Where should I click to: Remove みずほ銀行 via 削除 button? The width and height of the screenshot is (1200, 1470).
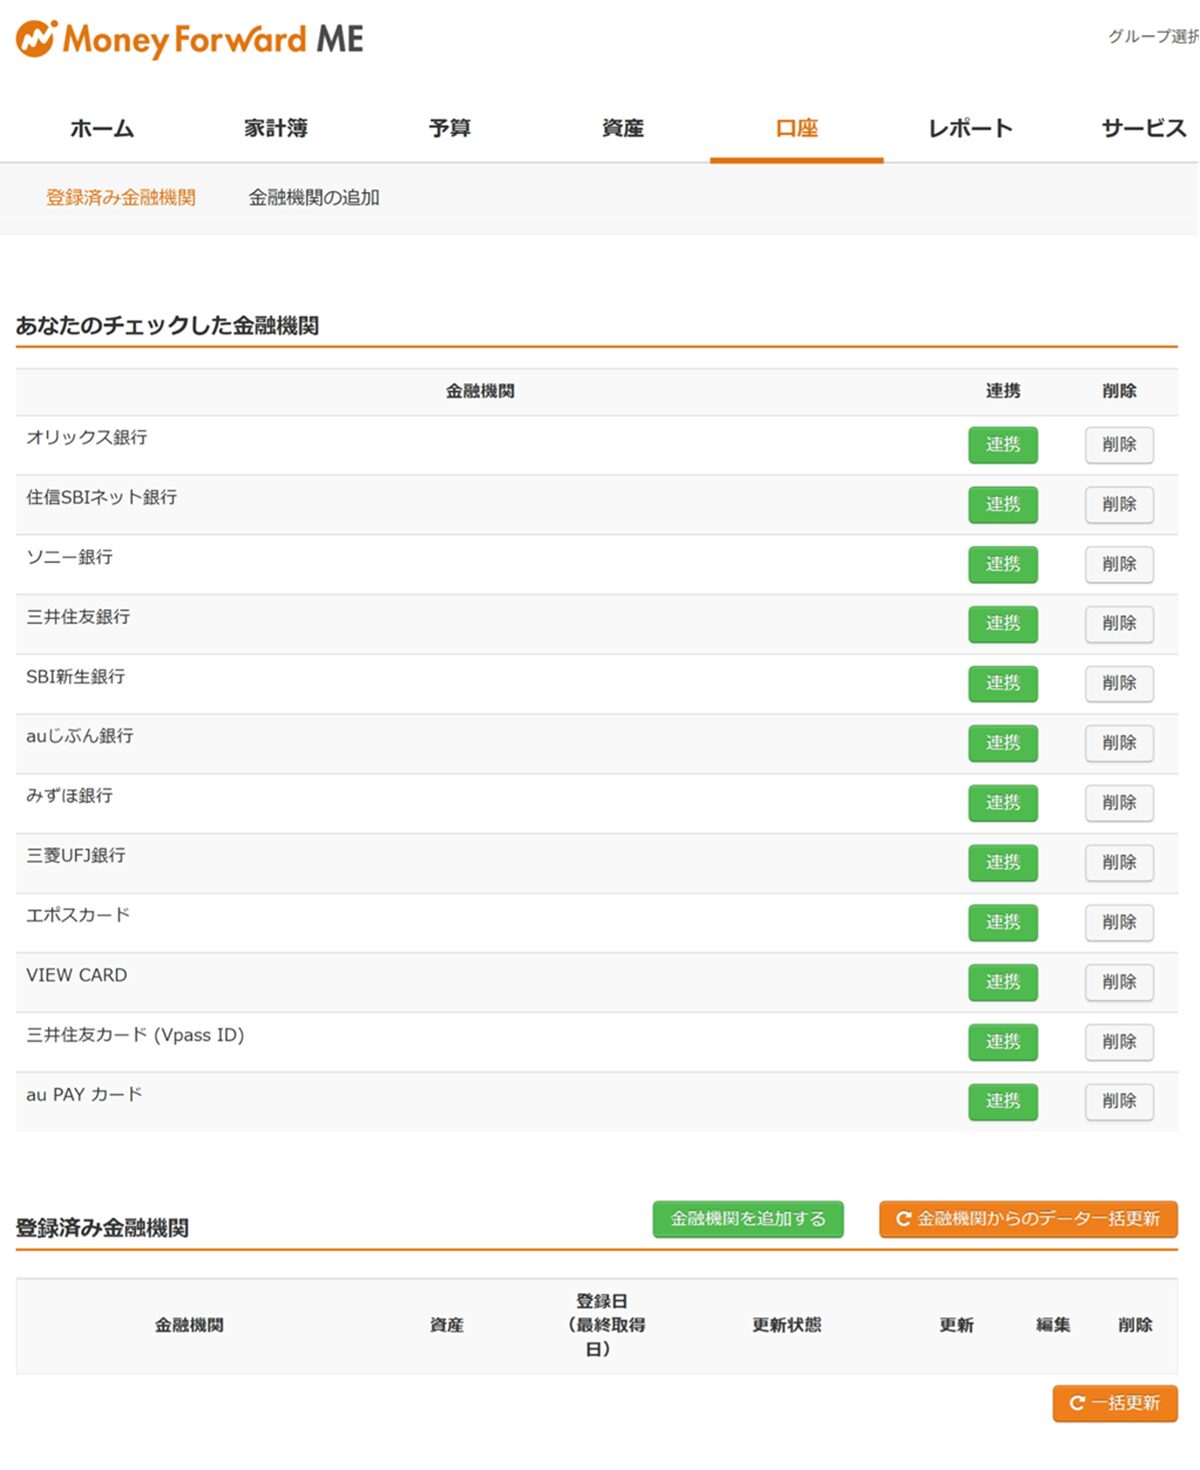[x=1119, y=802]
